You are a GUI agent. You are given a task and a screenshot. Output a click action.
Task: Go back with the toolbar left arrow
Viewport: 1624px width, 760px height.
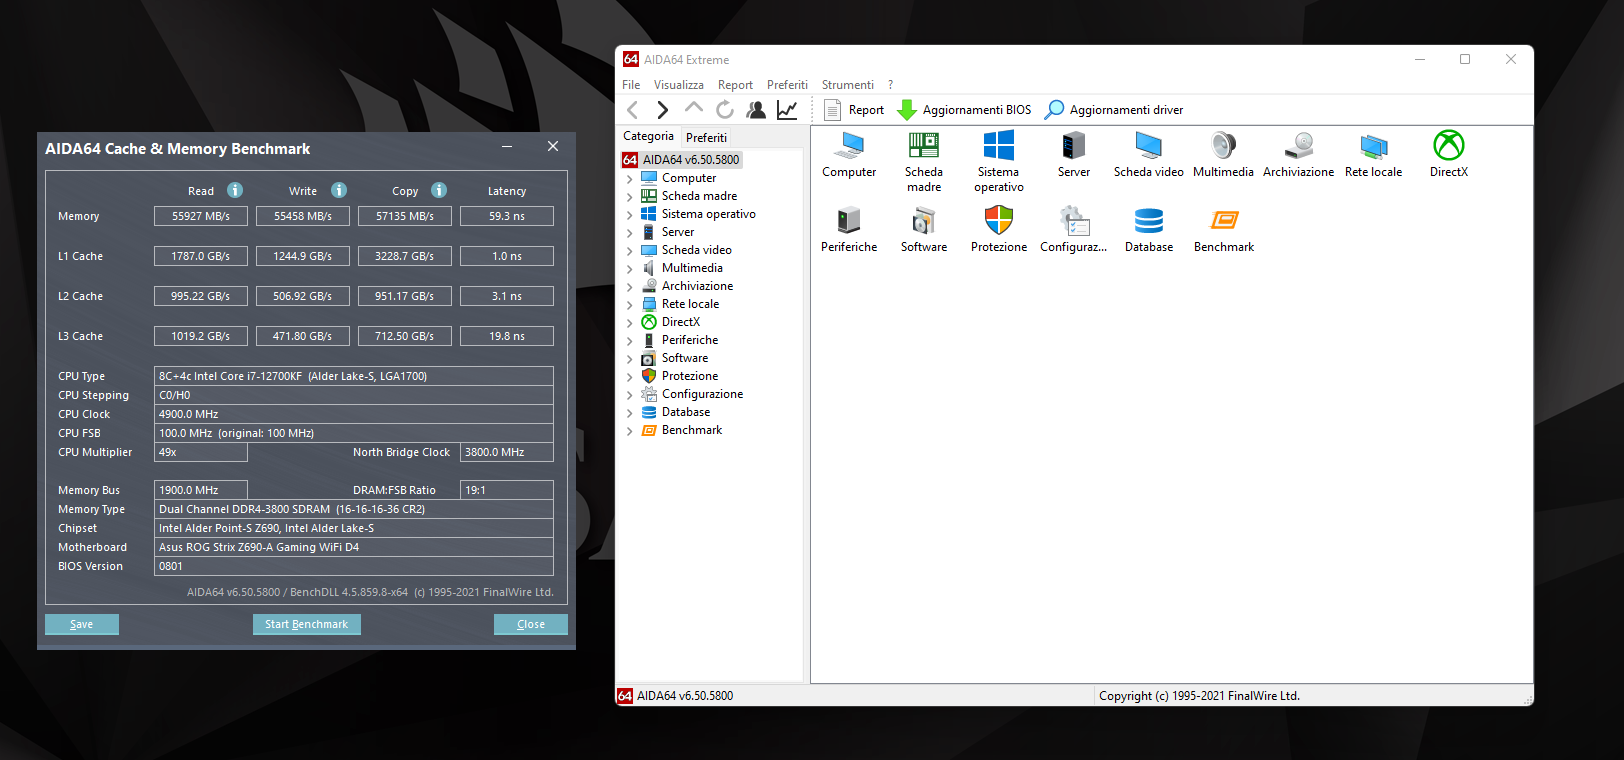[x=633, y=110]
